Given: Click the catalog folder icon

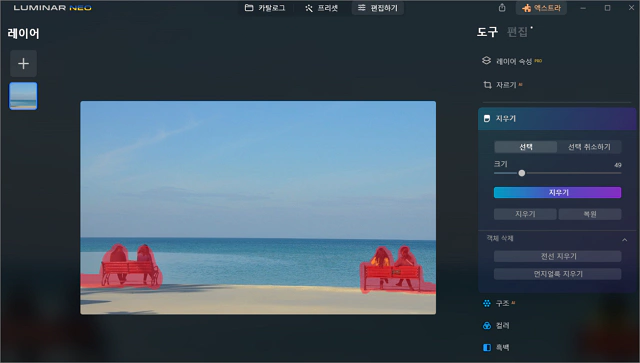Looking at the screenshot, I should tap(249, 8).
